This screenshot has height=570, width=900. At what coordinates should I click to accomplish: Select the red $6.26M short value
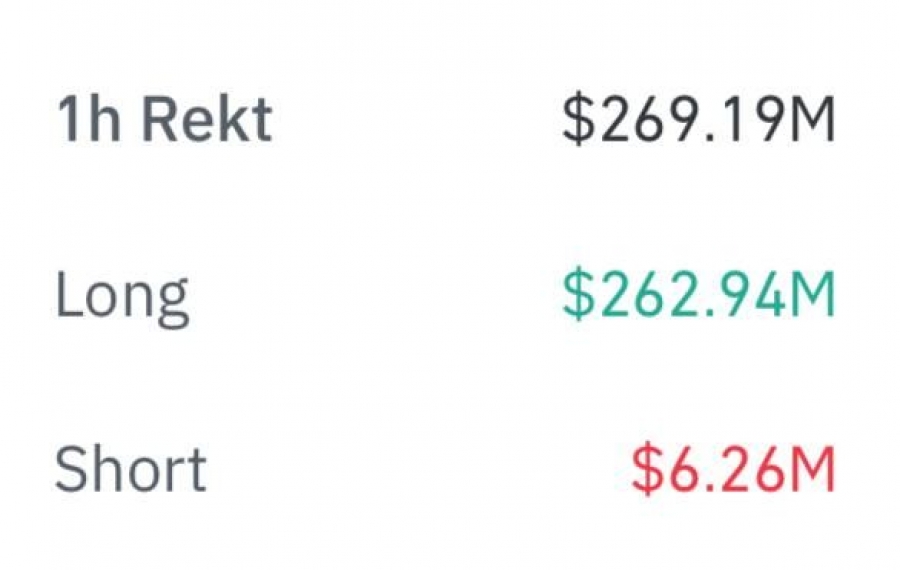733,469
